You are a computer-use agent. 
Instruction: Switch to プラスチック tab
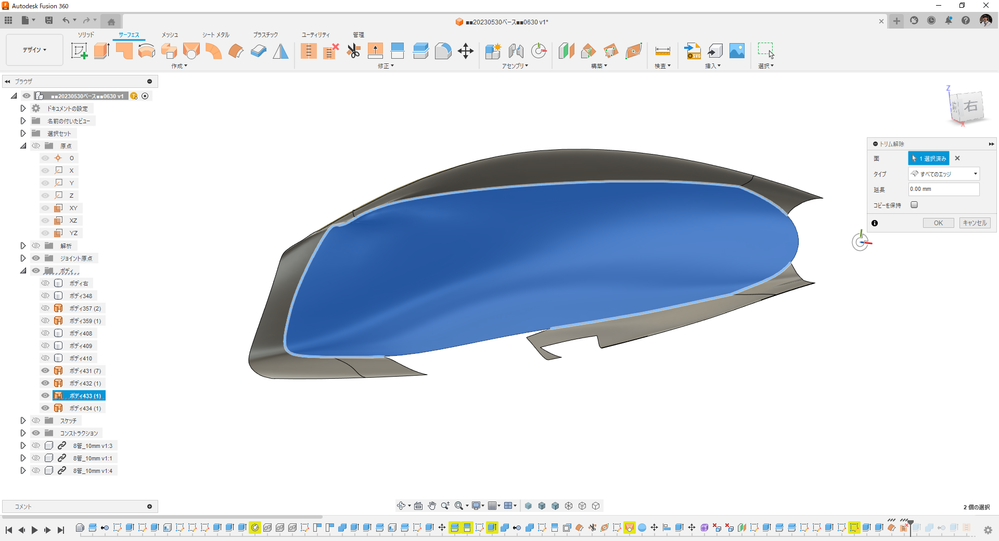[x=265, y=34]
